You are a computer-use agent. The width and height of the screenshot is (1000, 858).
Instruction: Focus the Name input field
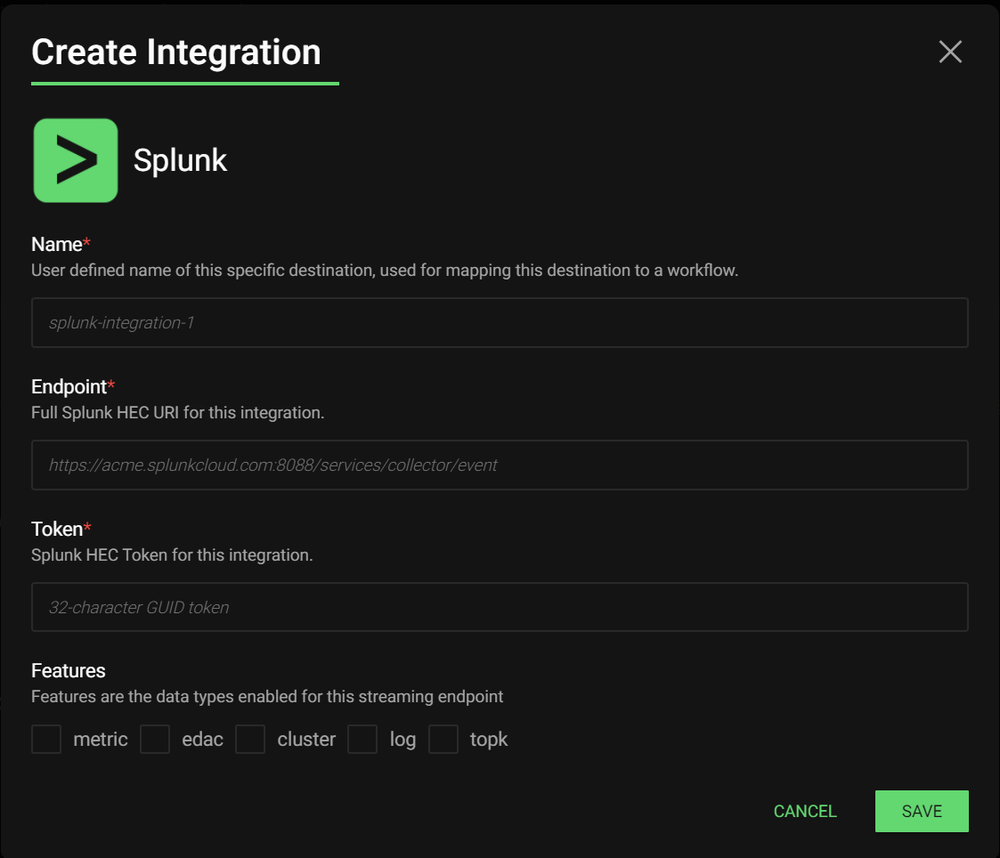(500, 323)
